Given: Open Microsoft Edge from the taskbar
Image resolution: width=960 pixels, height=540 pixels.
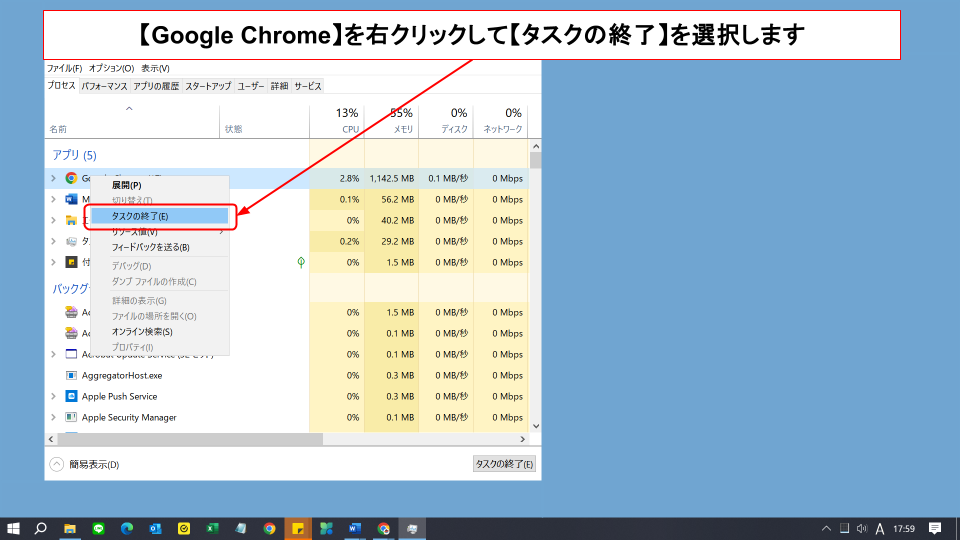Looking at the screenshot, I should (x=127, y=528).
